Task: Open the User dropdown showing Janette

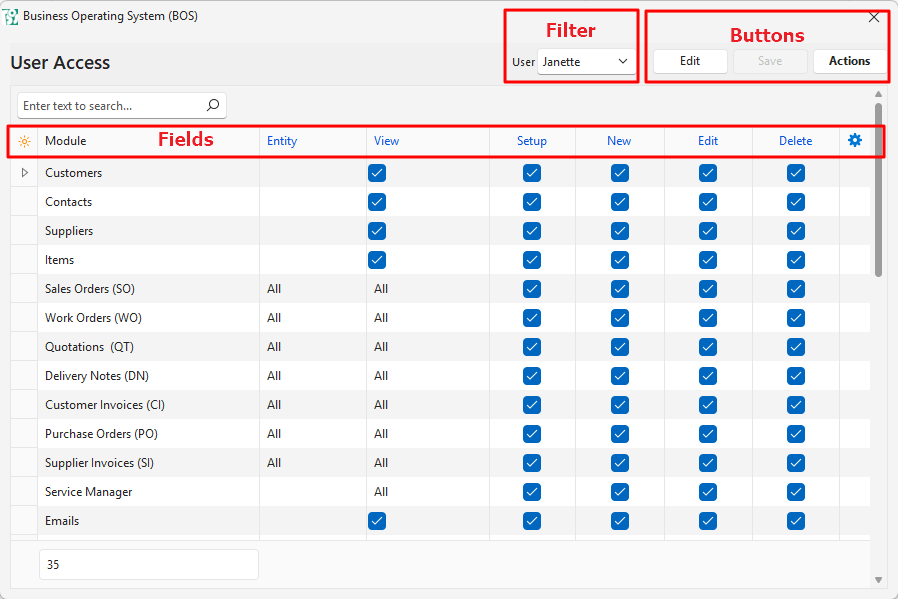Action: coord(586,62)
